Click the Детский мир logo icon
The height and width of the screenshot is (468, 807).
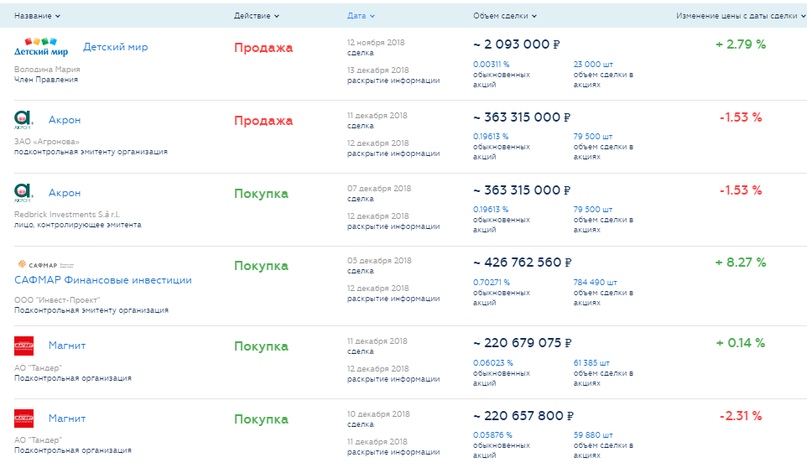(41, 47)
